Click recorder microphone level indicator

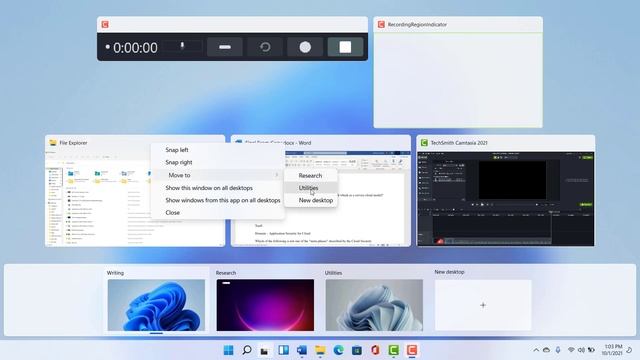[x=182, y=46]
